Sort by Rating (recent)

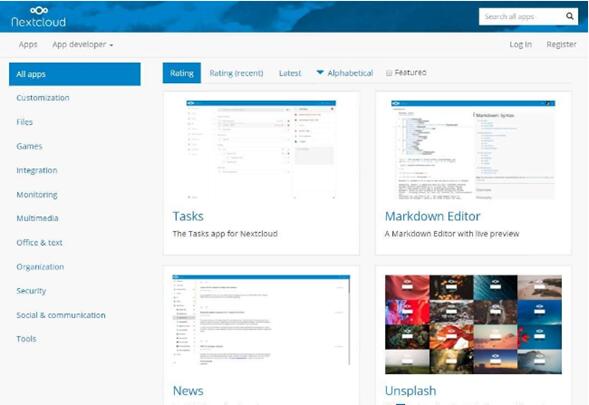click(236, 73)
